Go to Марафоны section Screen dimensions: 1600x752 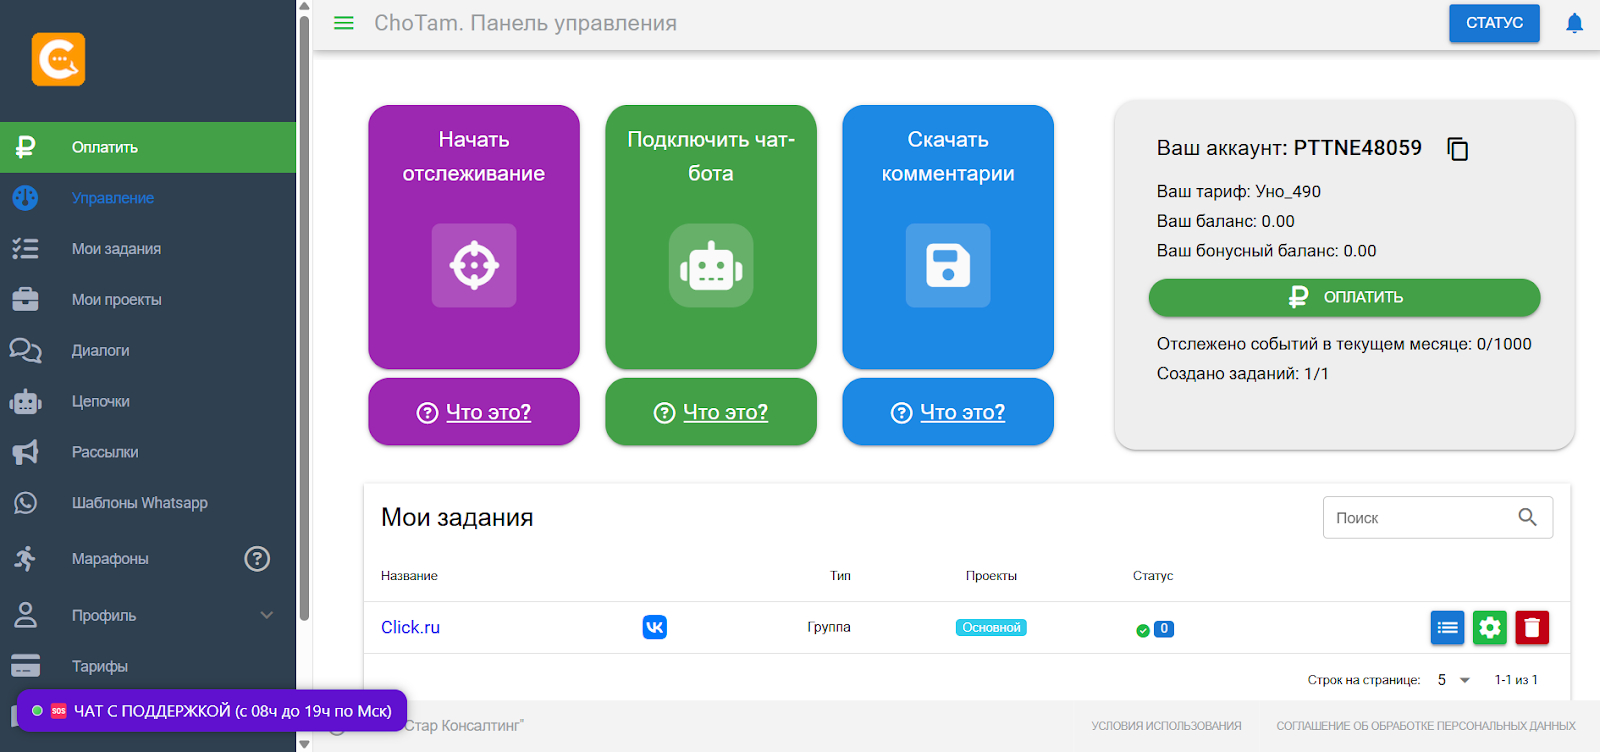click(x=148, y=559)
